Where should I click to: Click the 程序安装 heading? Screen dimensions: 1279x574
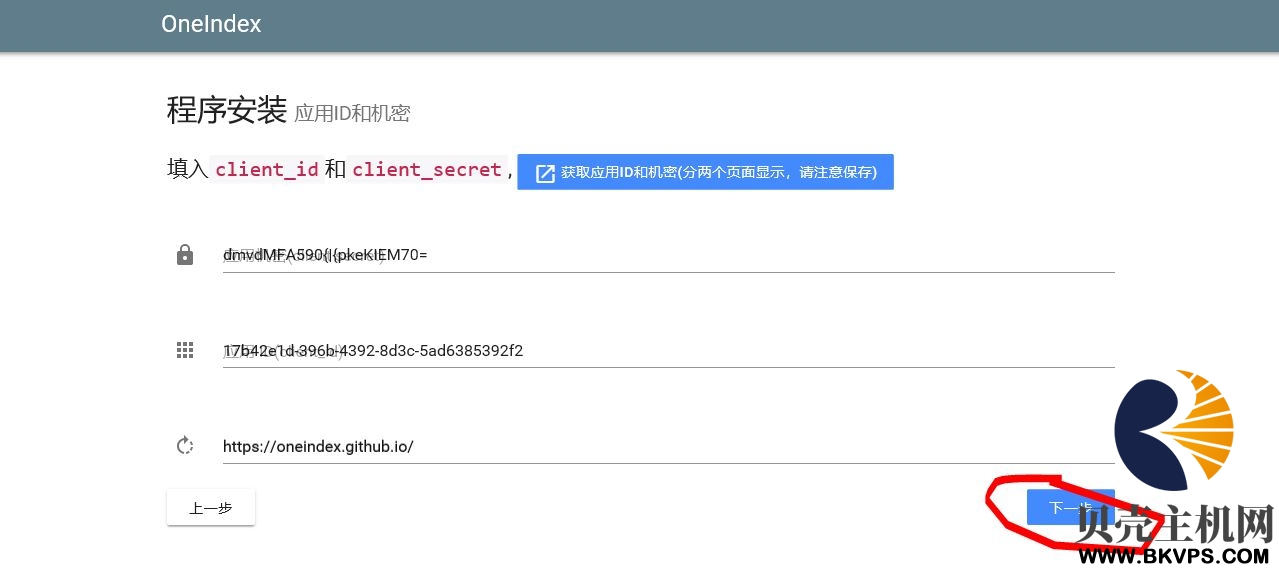(x=227, y=111)
